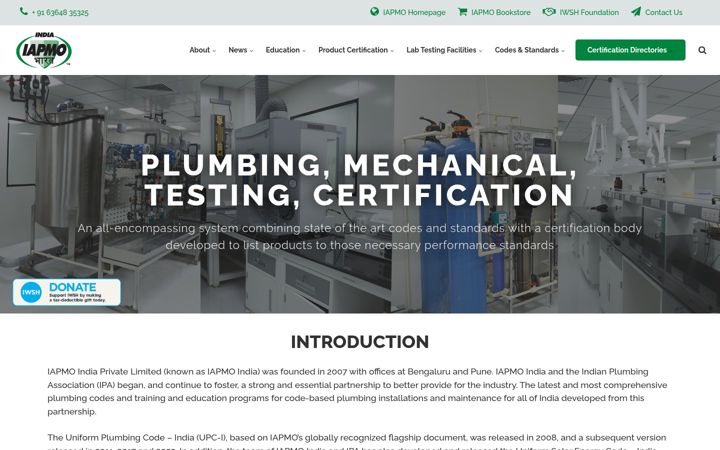The width and height of the screenshot is (720, 450).
Task: Open the Education menu item
Action: (282, 50)
